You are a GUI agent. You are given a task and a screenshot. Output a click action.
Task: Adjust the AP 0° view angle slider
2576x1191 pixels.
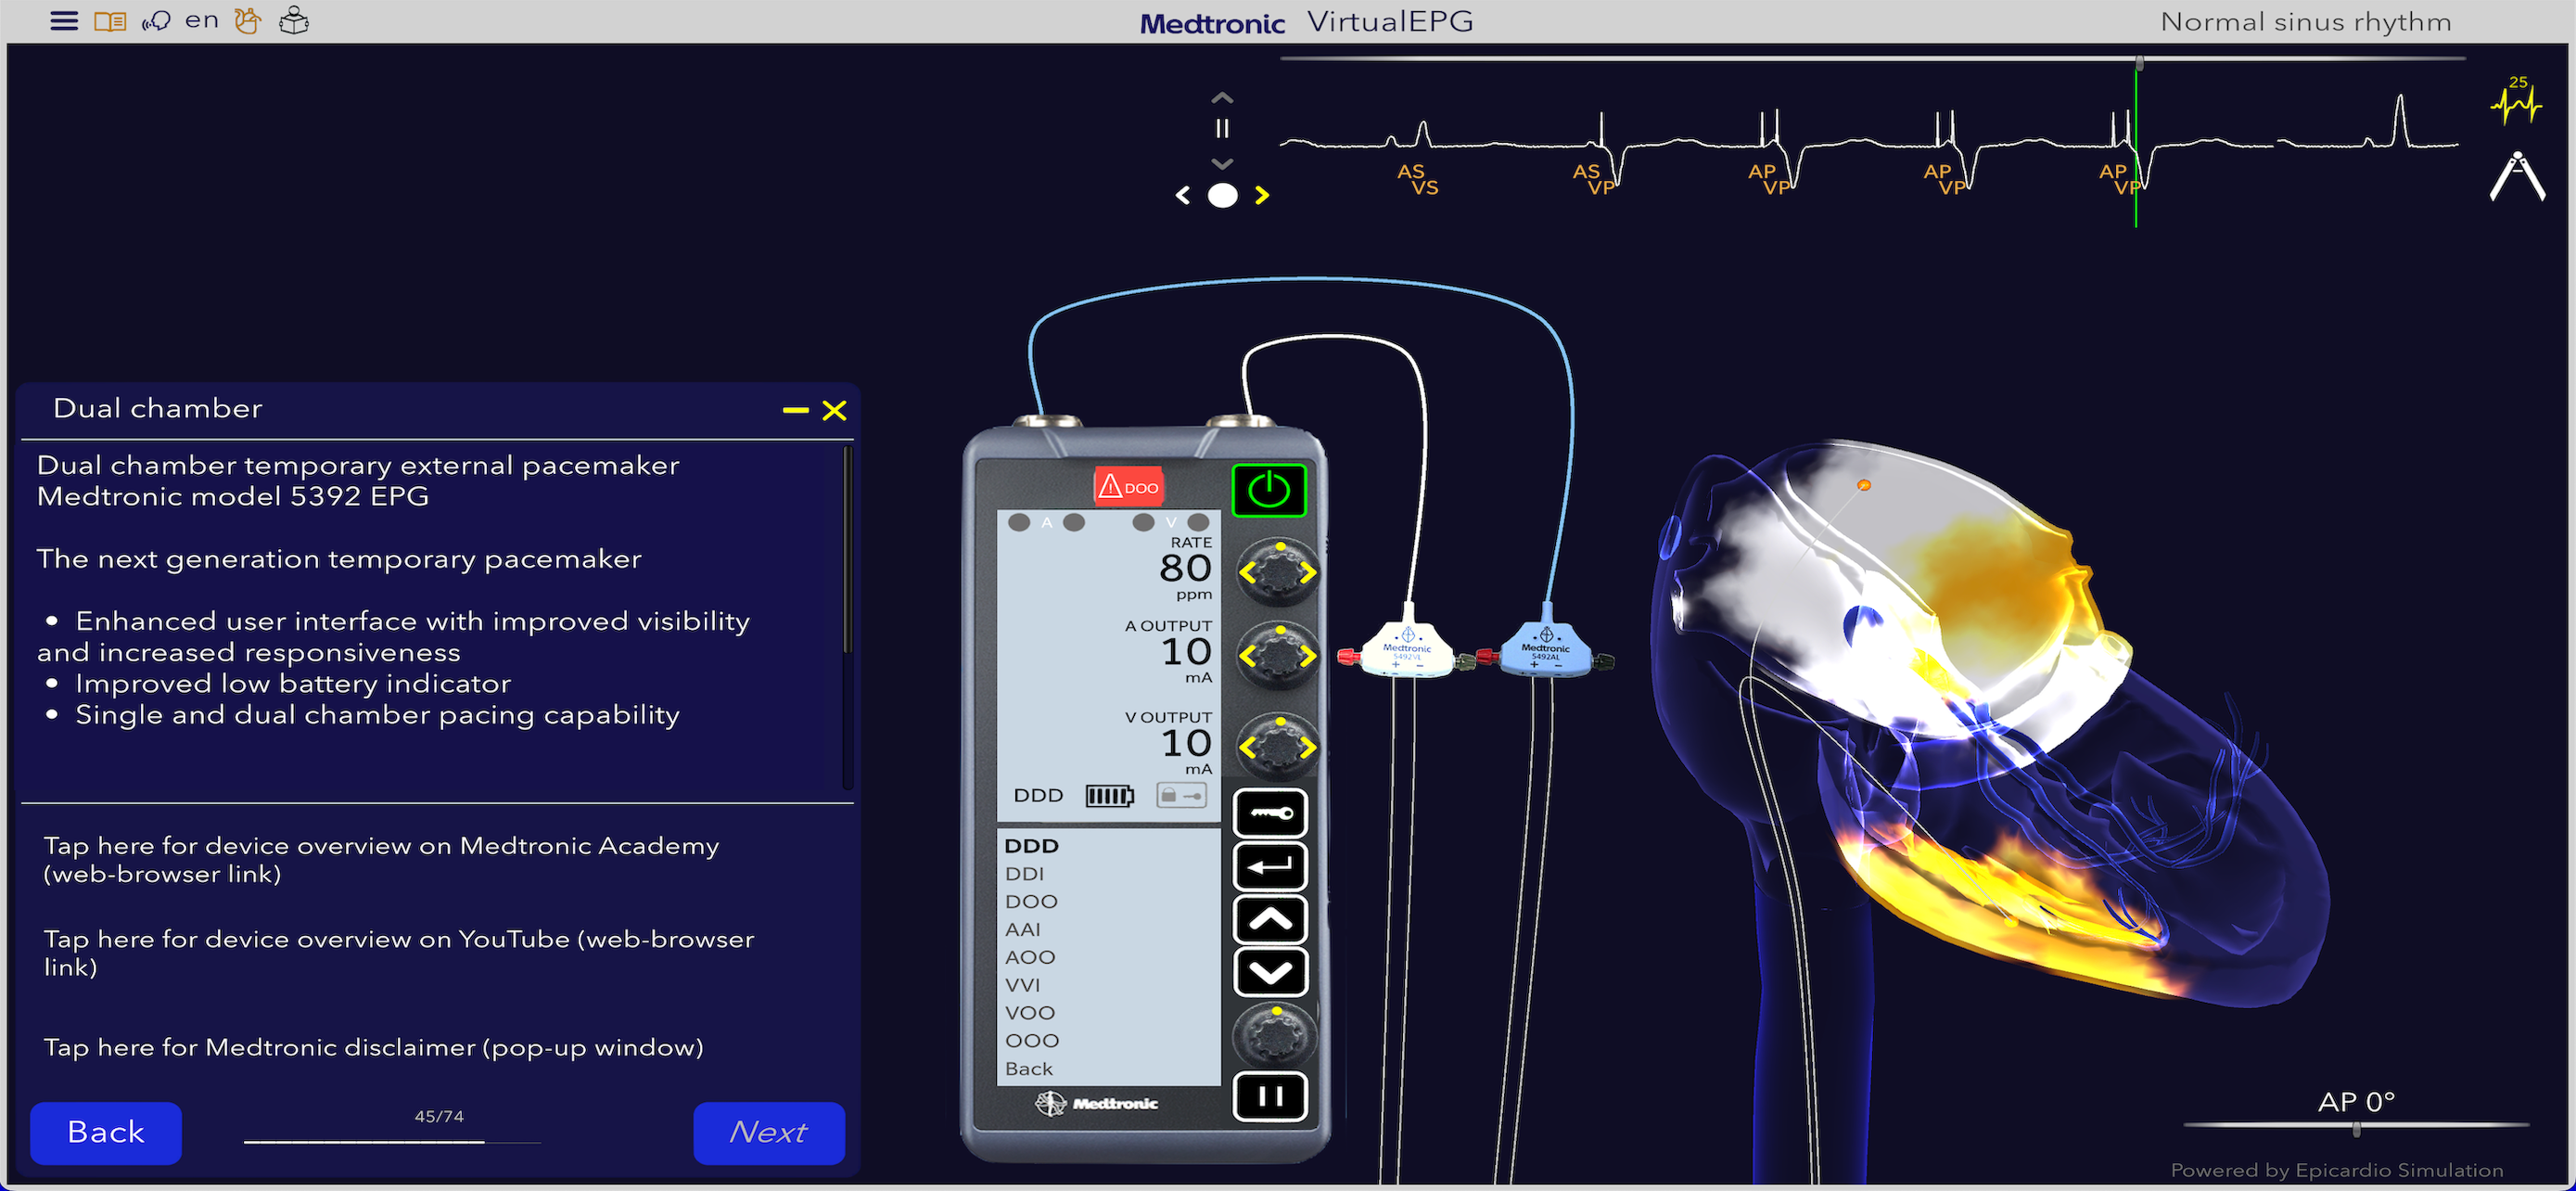[2357, 1129]
